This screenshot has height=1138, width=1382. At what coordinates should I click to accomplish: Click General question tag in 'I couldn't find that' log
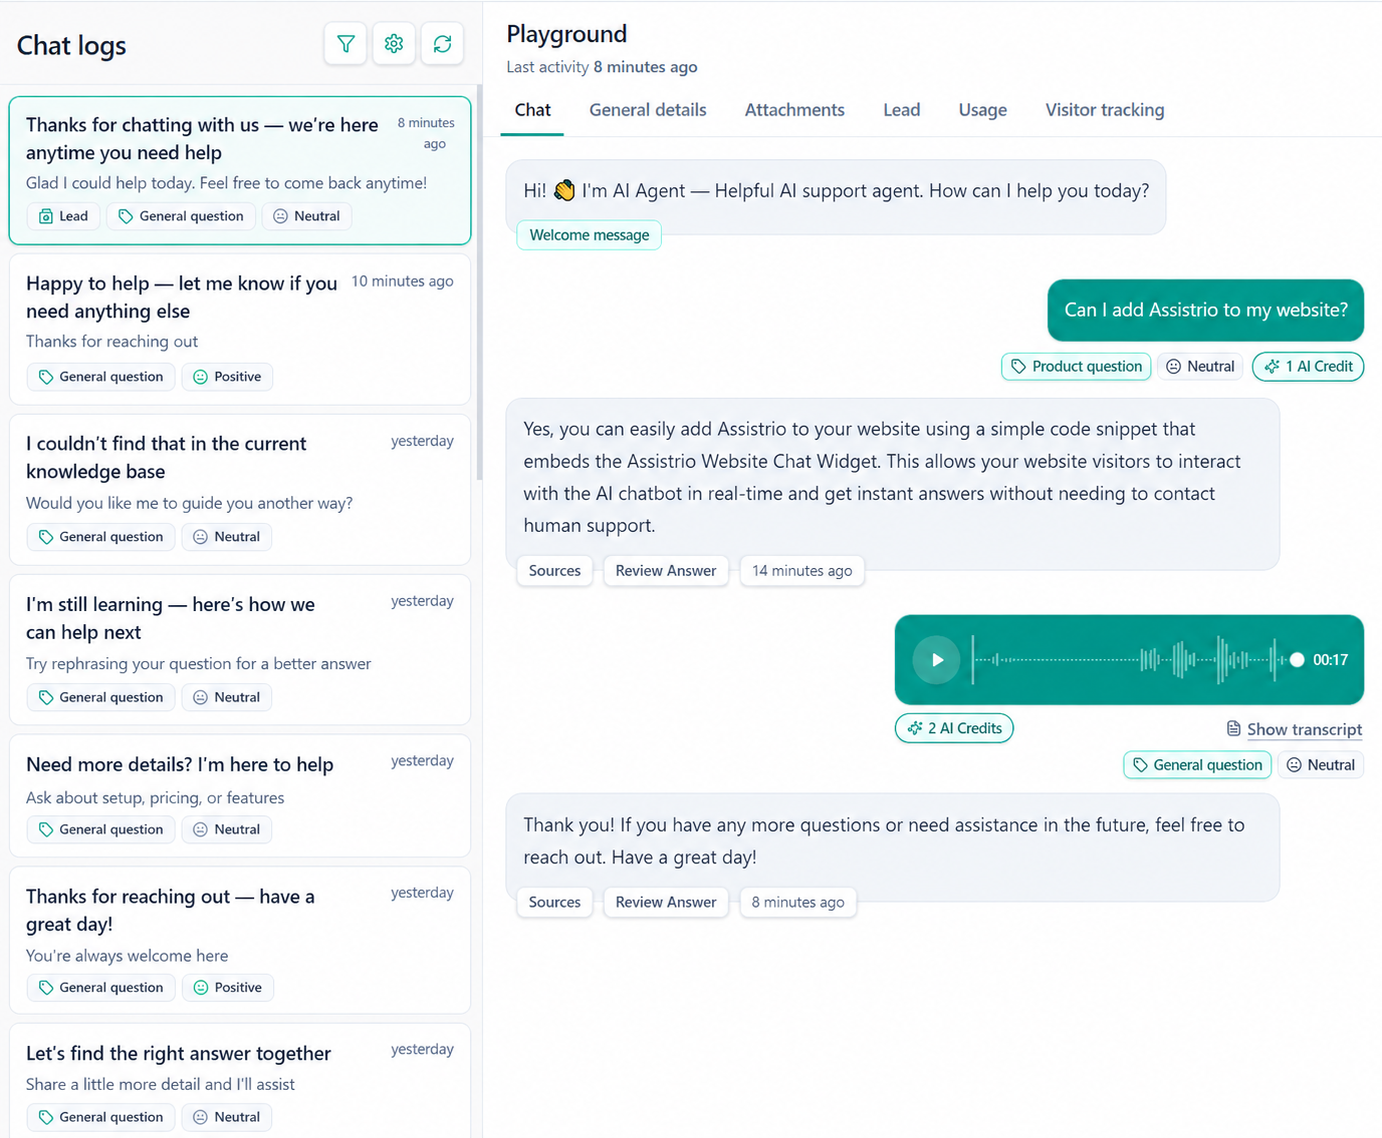[101, 537]
